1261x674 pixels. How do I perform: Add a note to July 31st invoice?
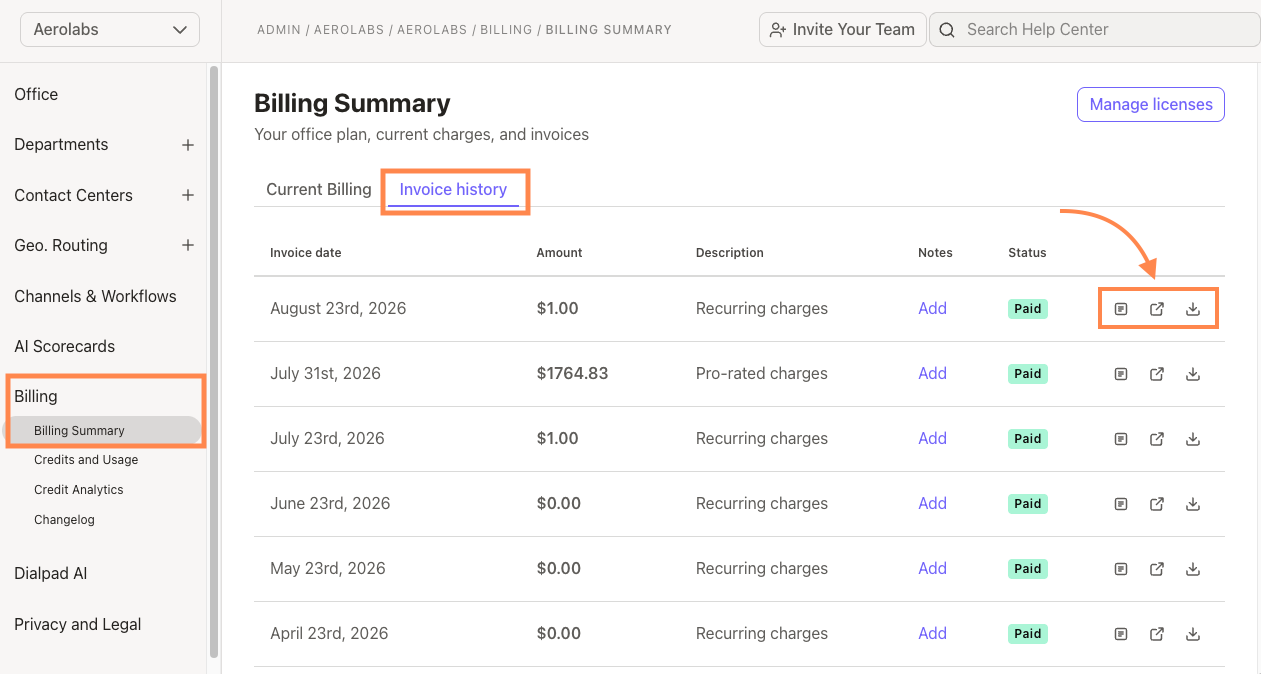[x=932, y=373]
